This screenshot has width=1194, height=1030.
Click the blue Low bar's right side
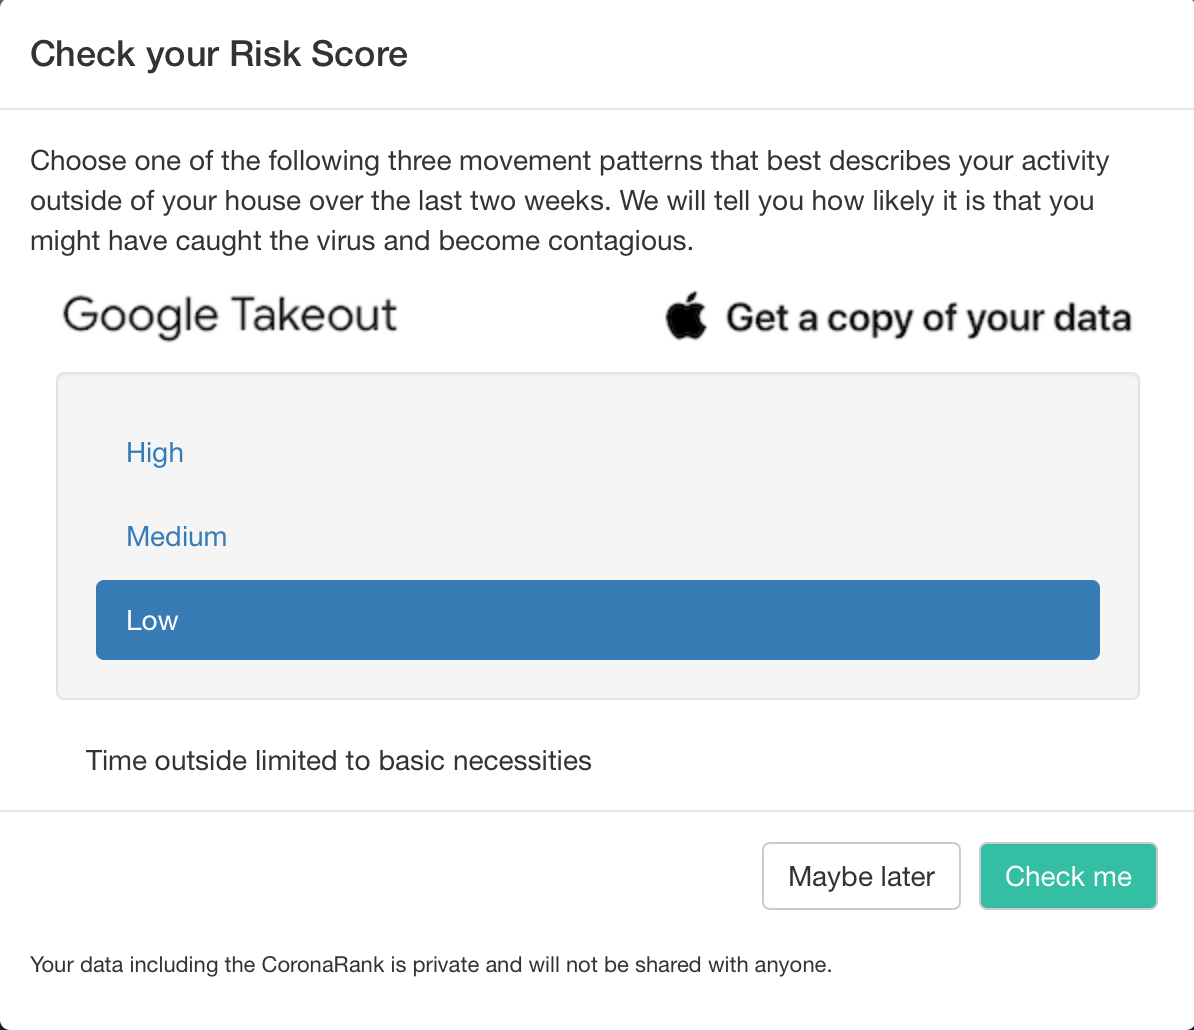pyautogui.click(x=990, y=620)
